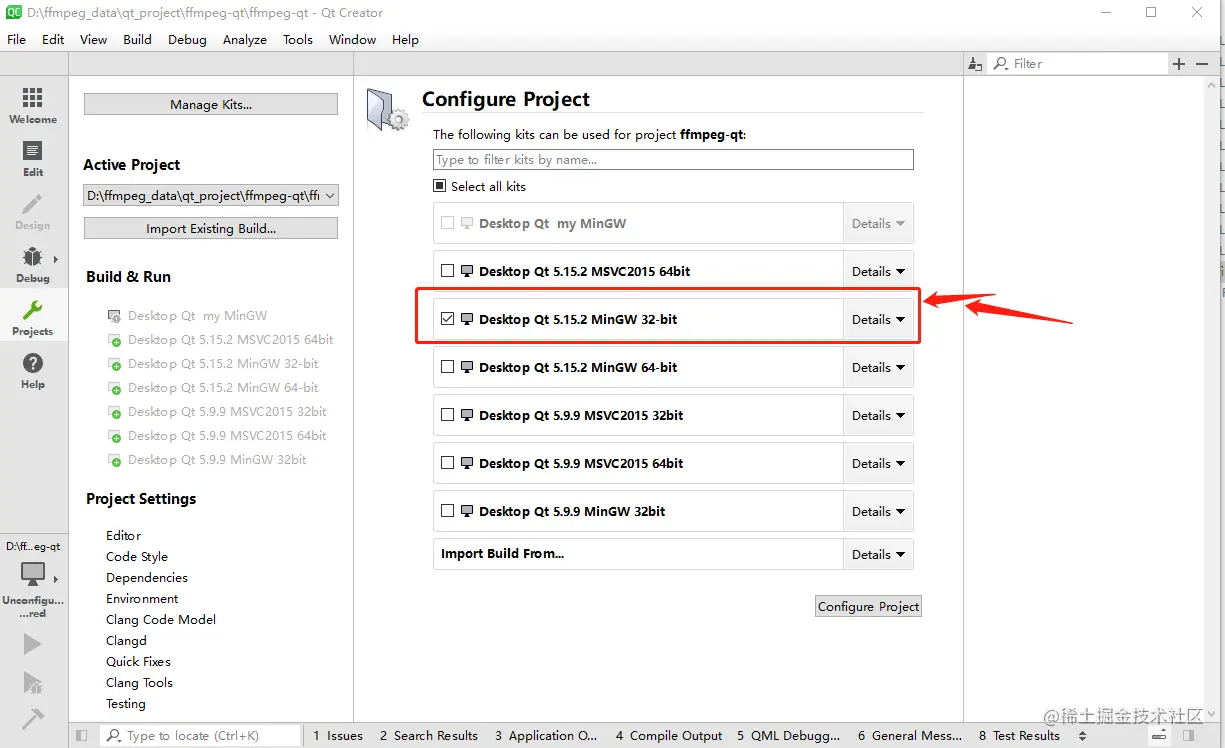Click the add plus icon in right panel
Screen dimensions: 1225x748
coord(1179,64)
